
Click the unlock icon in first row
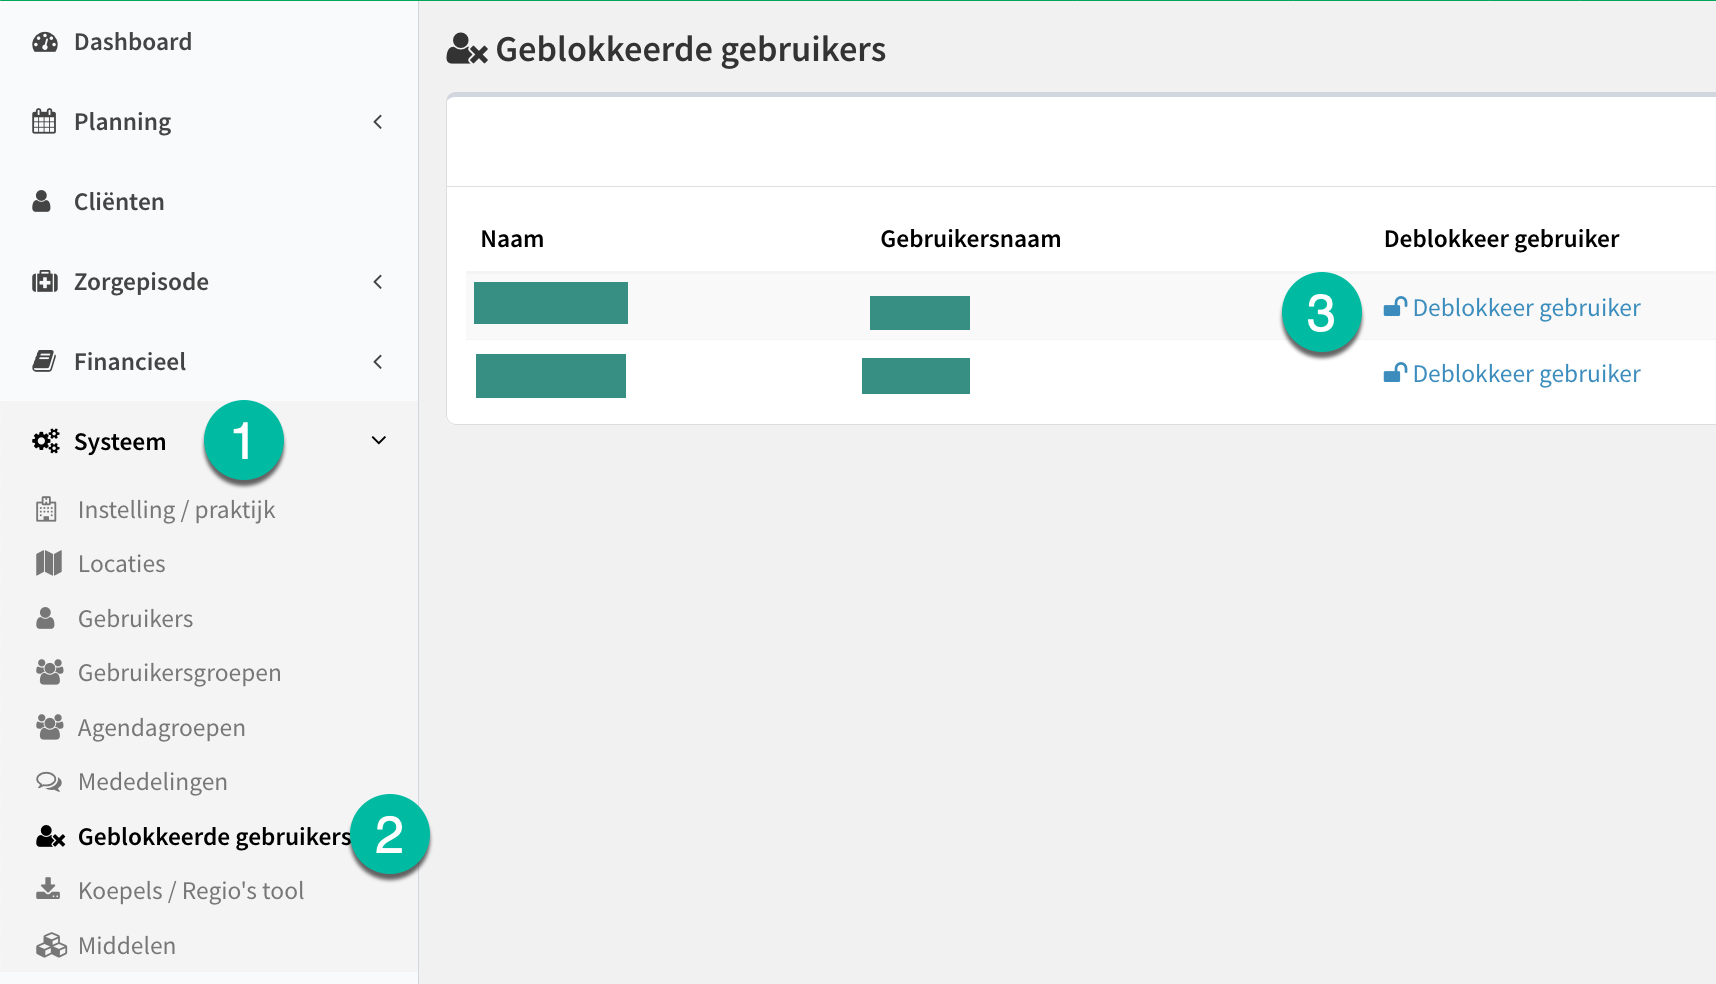click(x=1395, y=307)
